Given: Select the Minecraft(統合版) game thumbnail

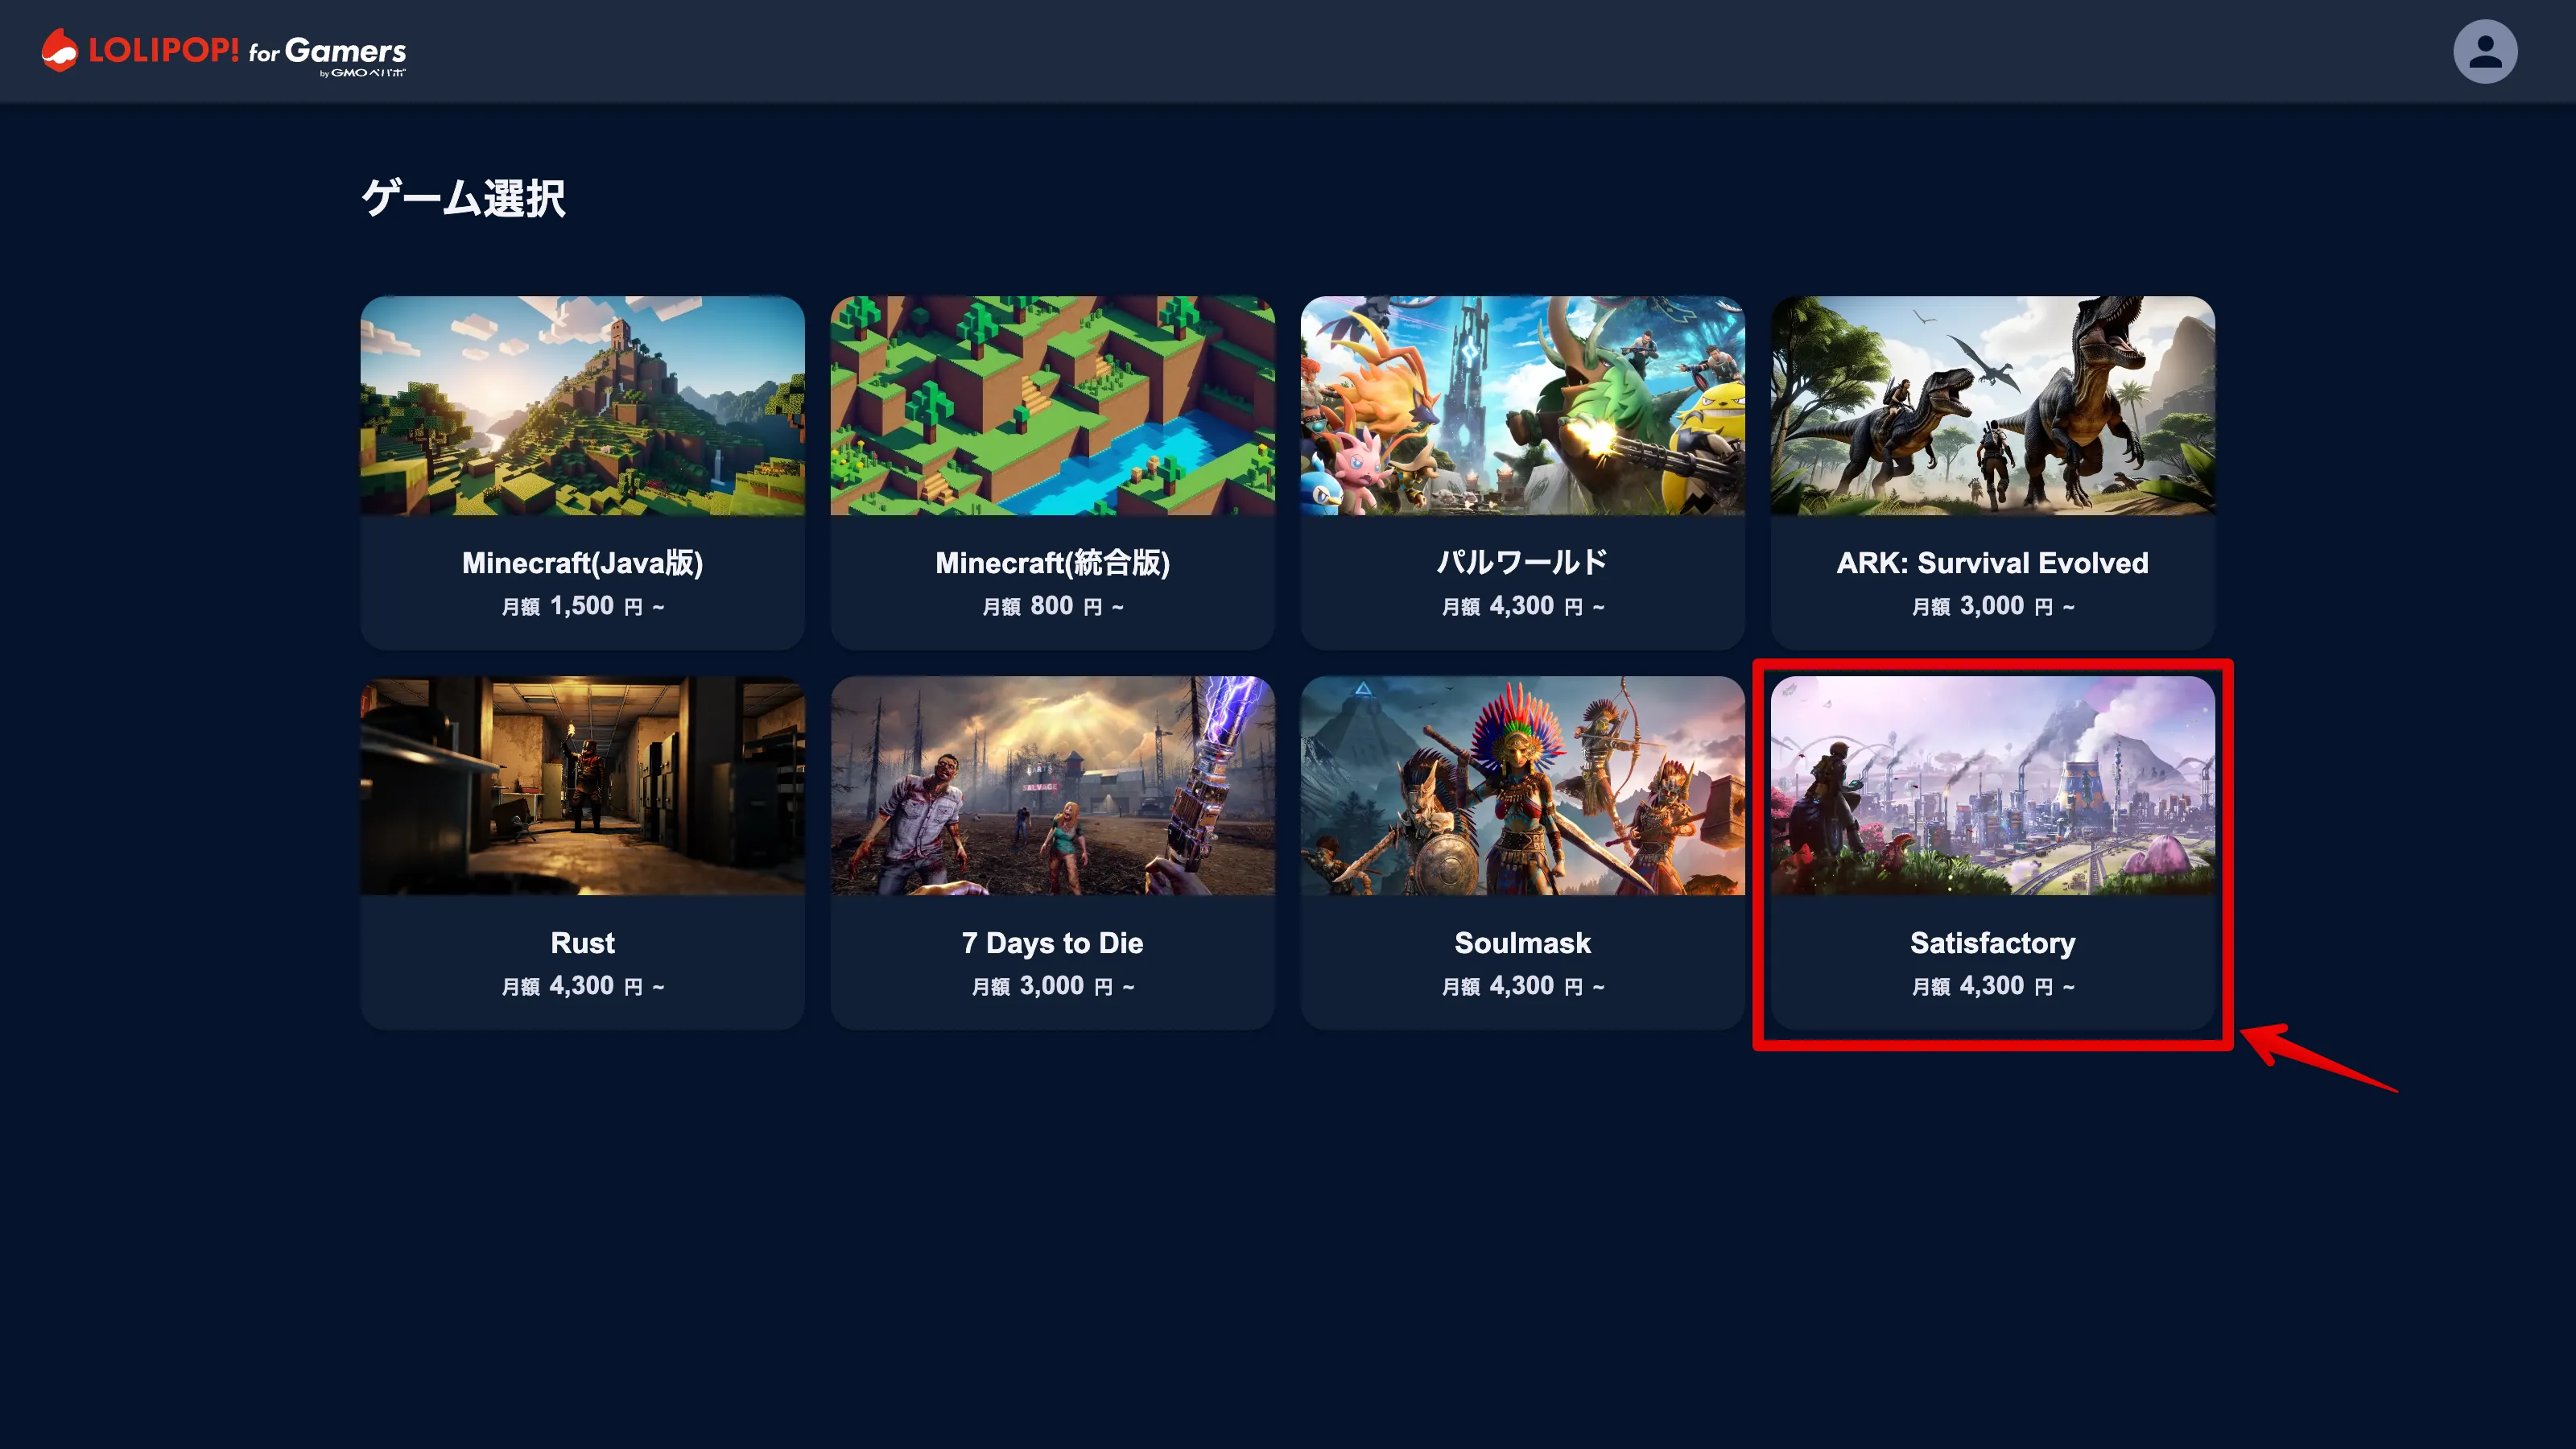Looking at the screenshot, I should pyautogui.click(x=1052, y=406).
